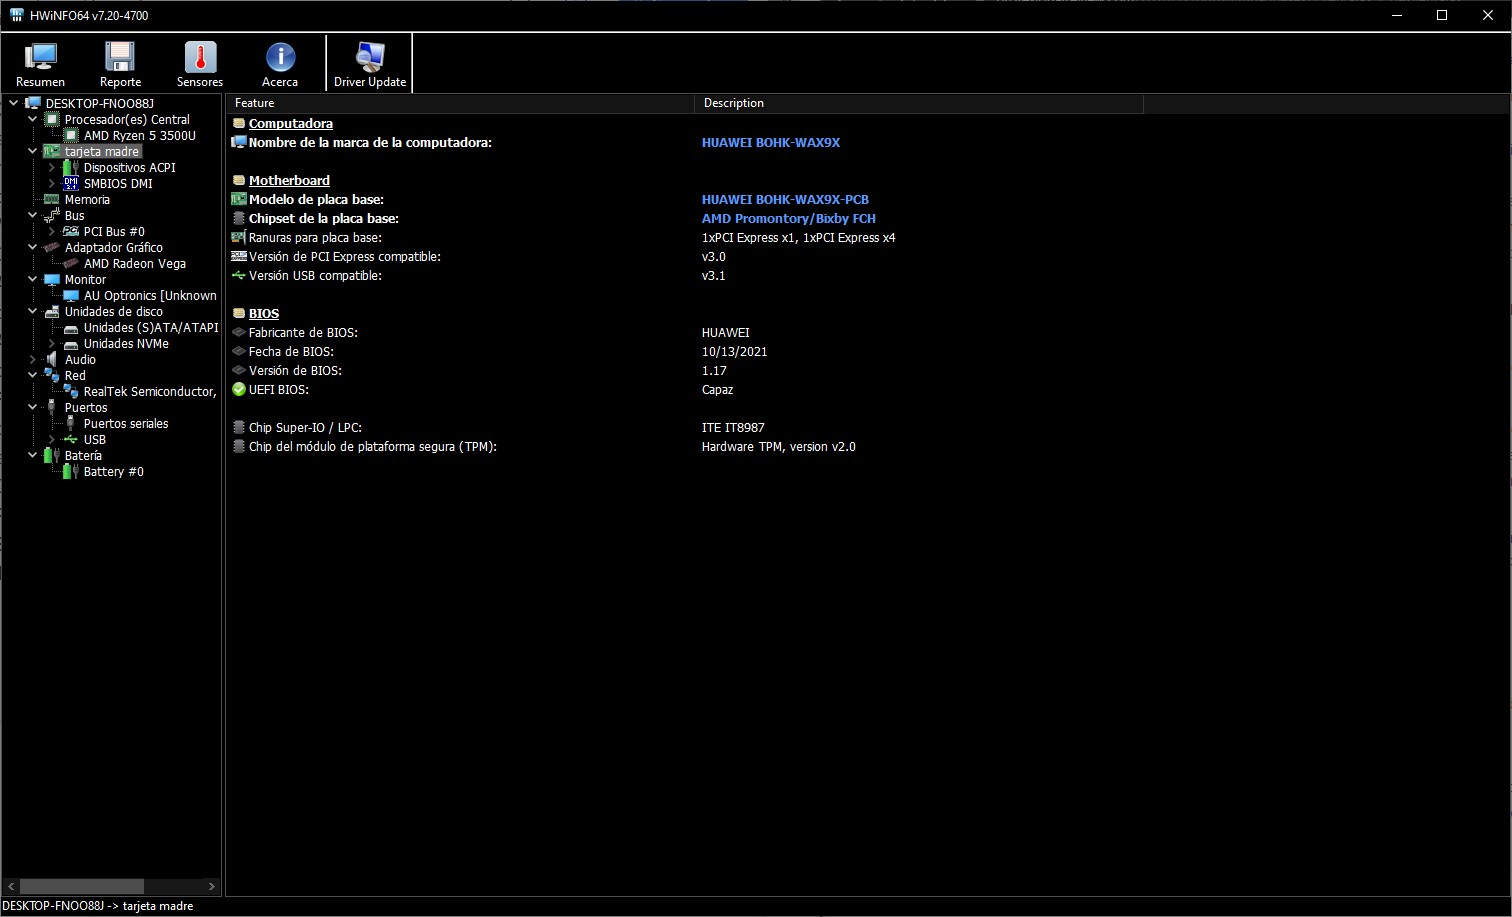Click the AMD Ryzen 5 3500U chip icon
Screen dimensions: 1512x917
[71, 135]
